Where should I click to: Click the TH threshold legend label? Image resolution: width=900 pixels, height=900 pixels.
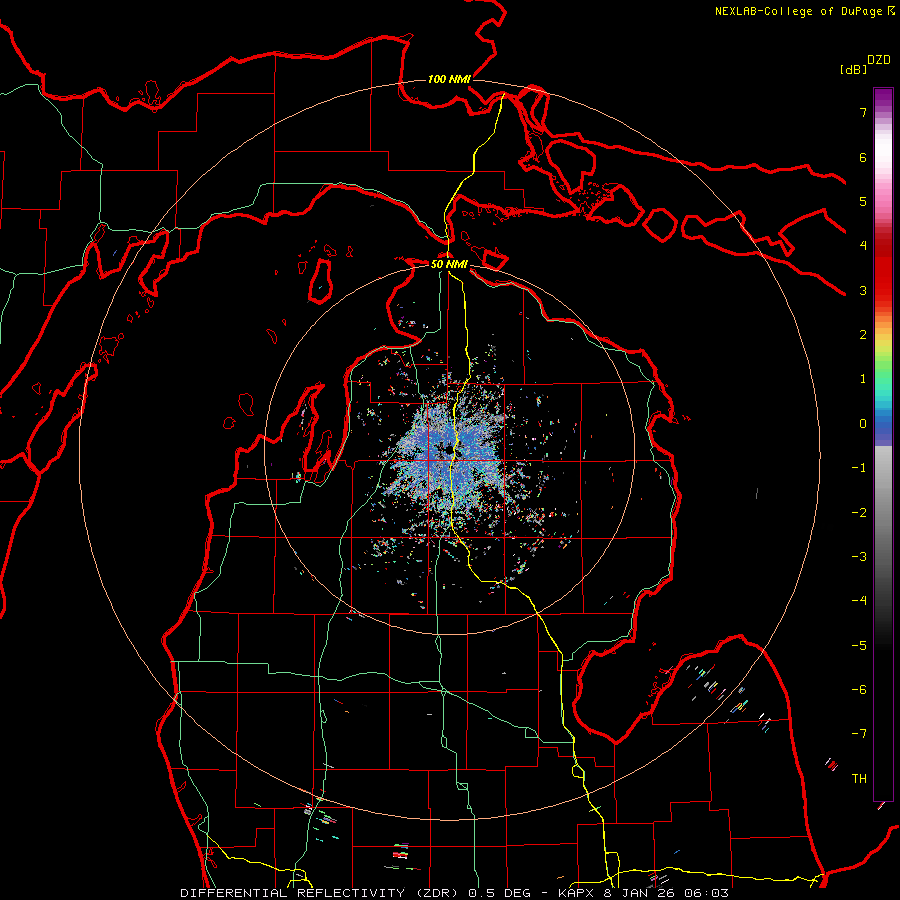(859, 779)
